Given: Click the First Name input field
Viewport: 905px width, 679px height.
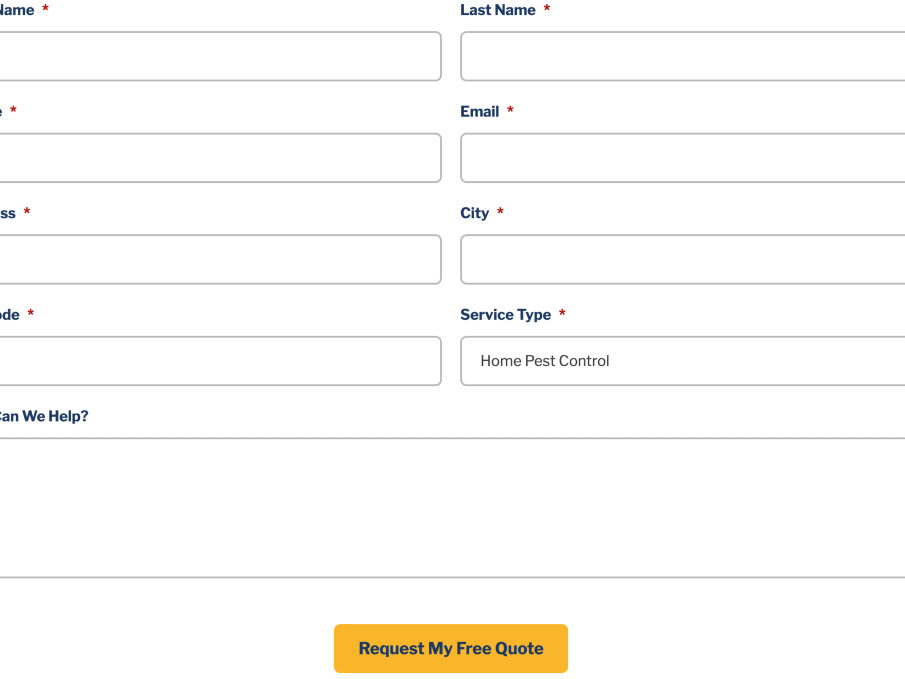Looking at the screenshot, I should 220,56.
